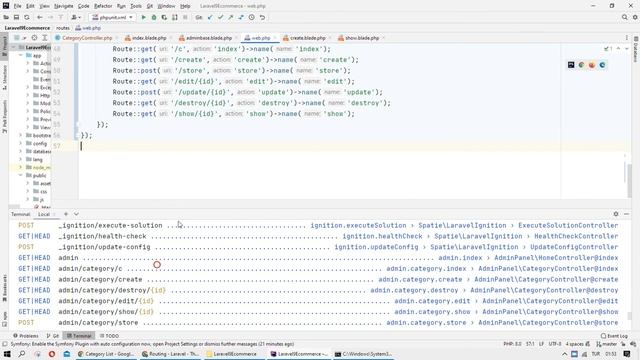Click Git Push arrow icon
Image resolution: width=640 pixels, height=360 pixels.
click(231, 18)
